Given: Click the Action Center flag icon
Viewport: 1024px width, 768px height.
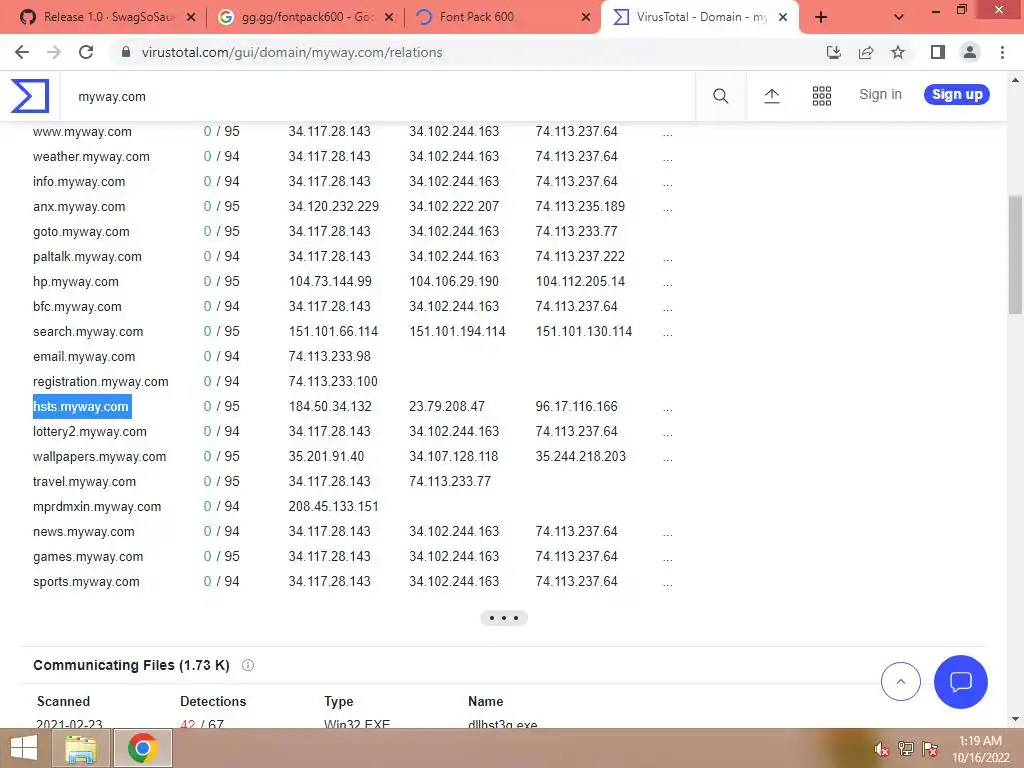Looking at the screenshot, I should pos(929,749).
